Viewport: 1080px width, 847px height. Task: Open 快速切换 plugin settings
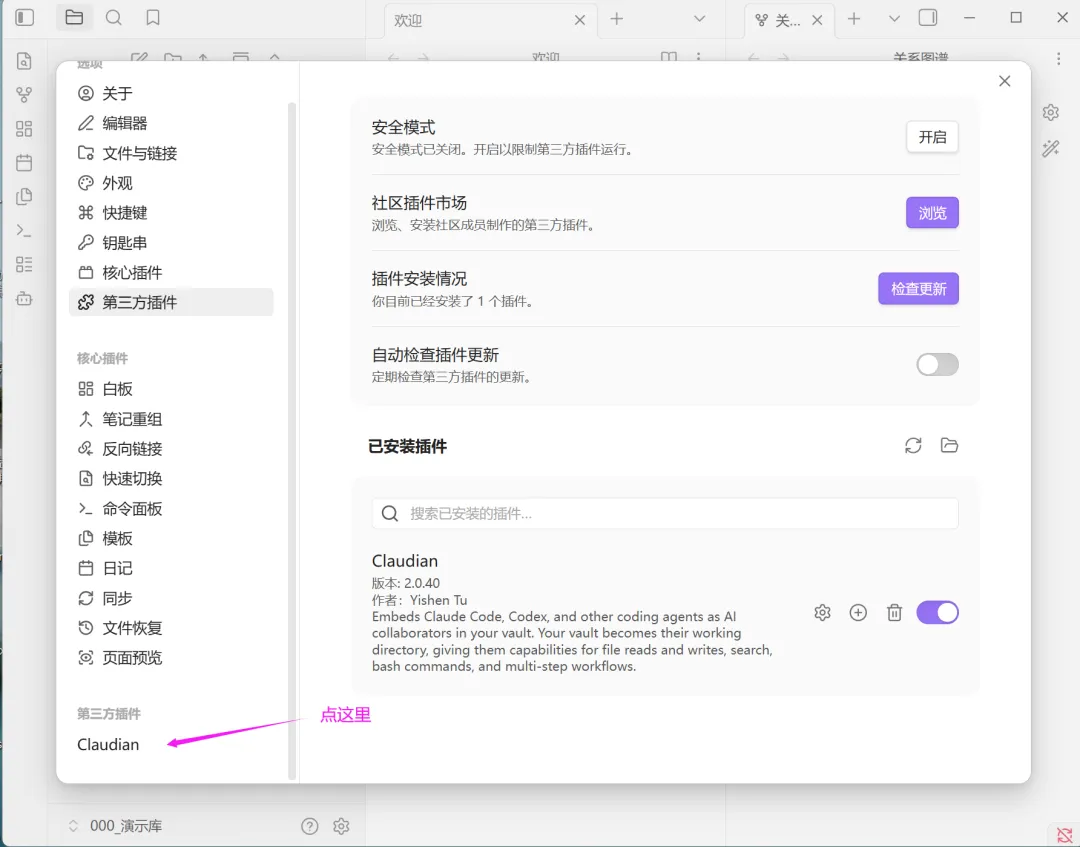[172, 479]
